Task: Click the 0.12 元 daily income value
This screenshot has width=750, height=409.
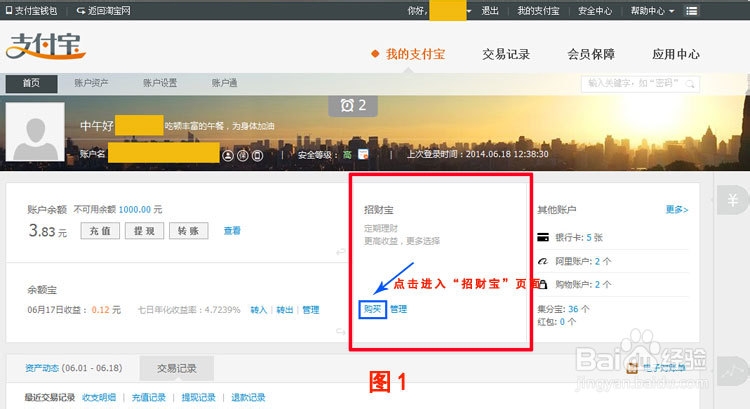Action: (106, 310)
